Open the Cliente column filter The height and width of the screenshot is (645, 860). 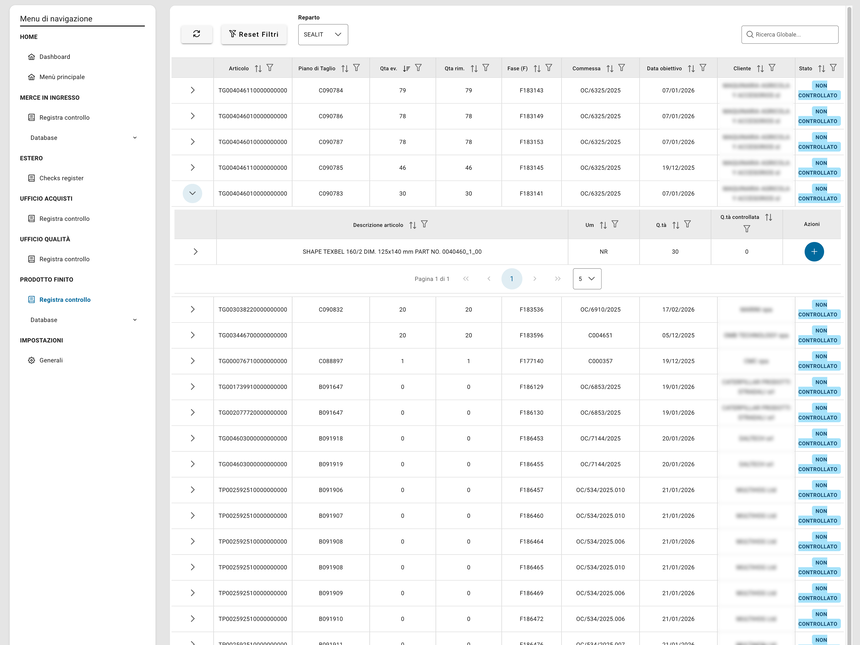[772, 68]
